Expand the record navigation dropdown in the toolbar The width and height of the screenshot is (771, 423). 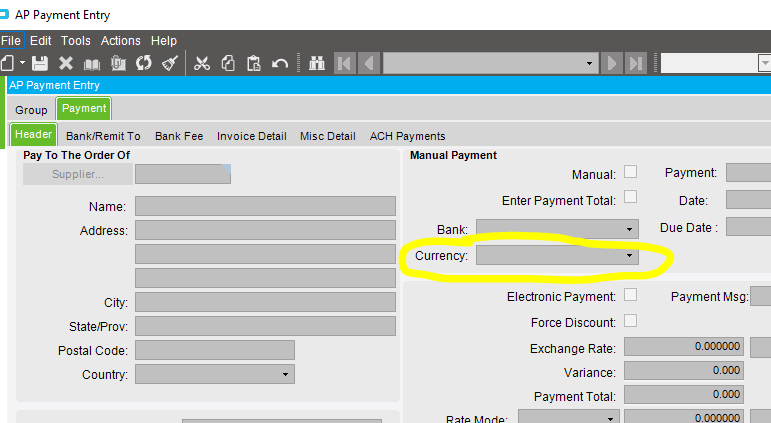pos(589,63)
